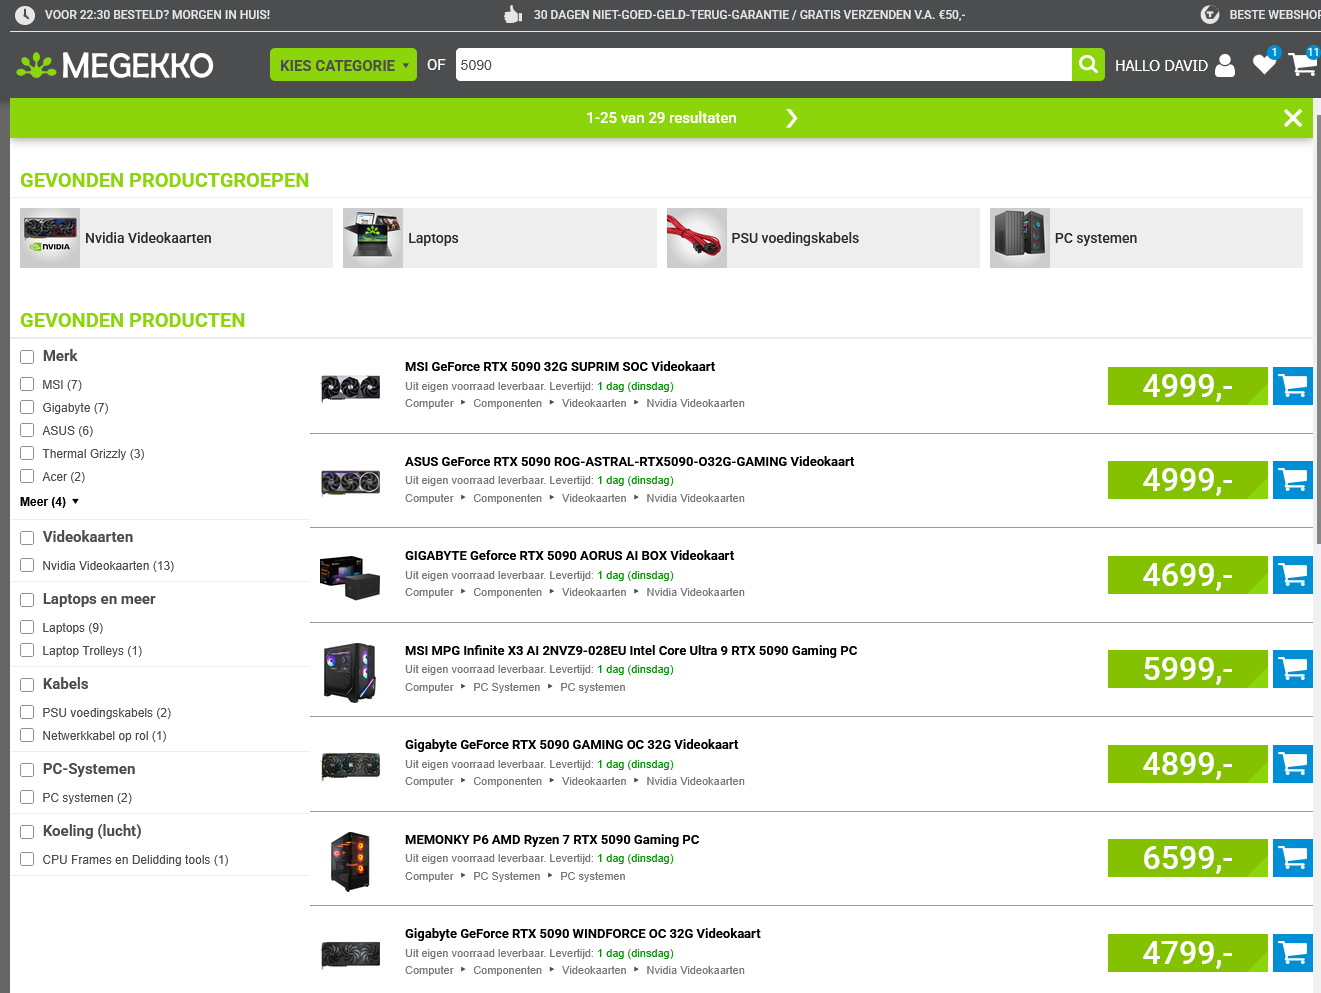Screen dimensions: 1321x993
Task: Check the Nvidia Videokaarten filter
Action: (27, 565)
